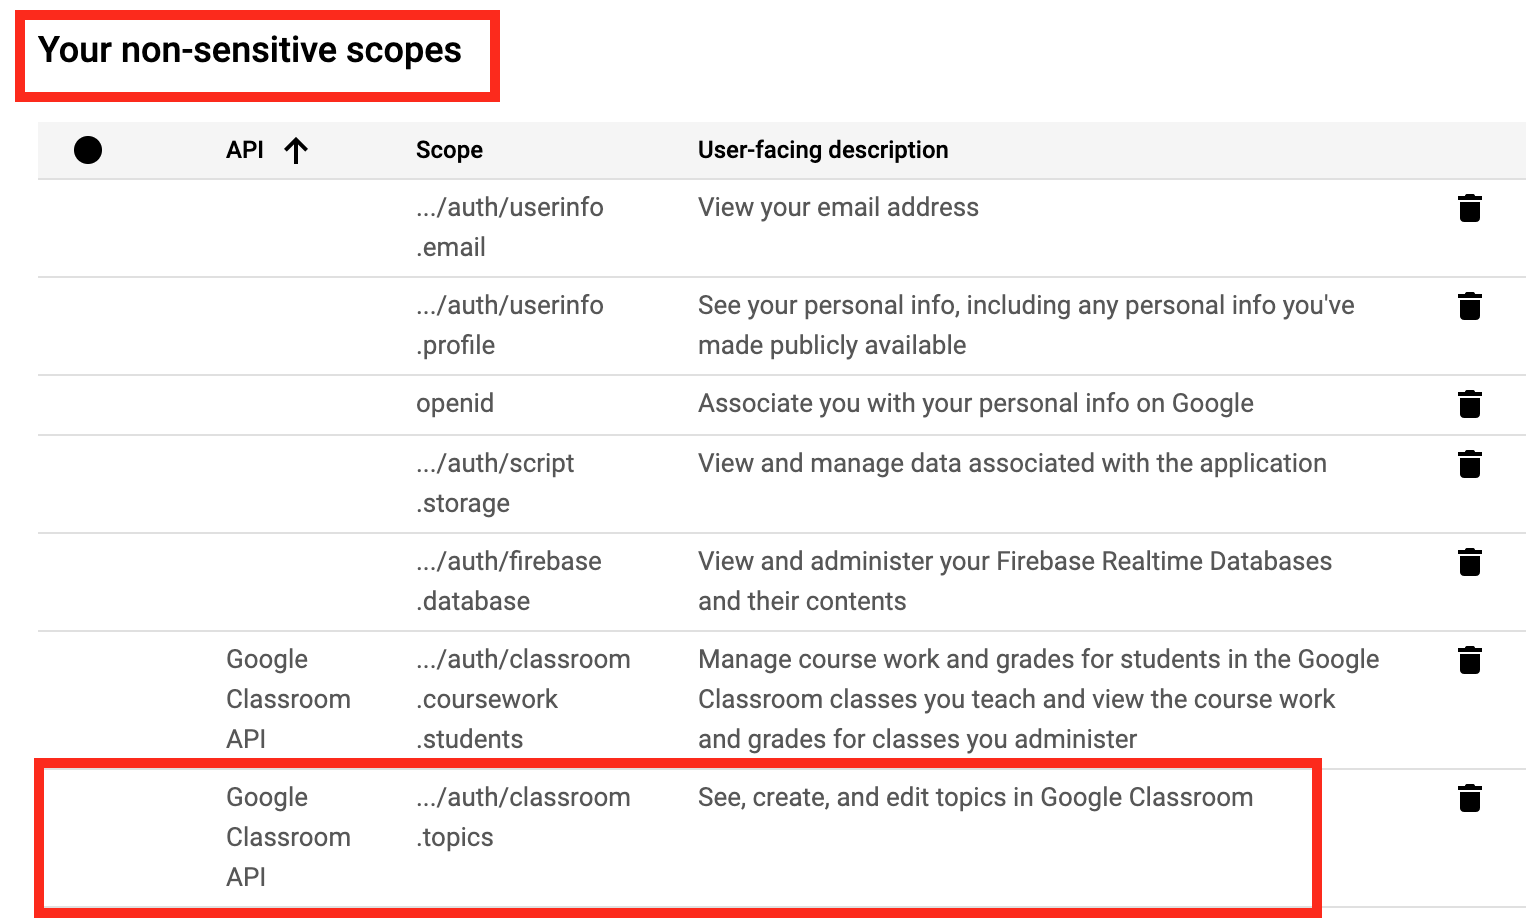Click the API column header
1530x922 pixels.
(x=245, y=150)
